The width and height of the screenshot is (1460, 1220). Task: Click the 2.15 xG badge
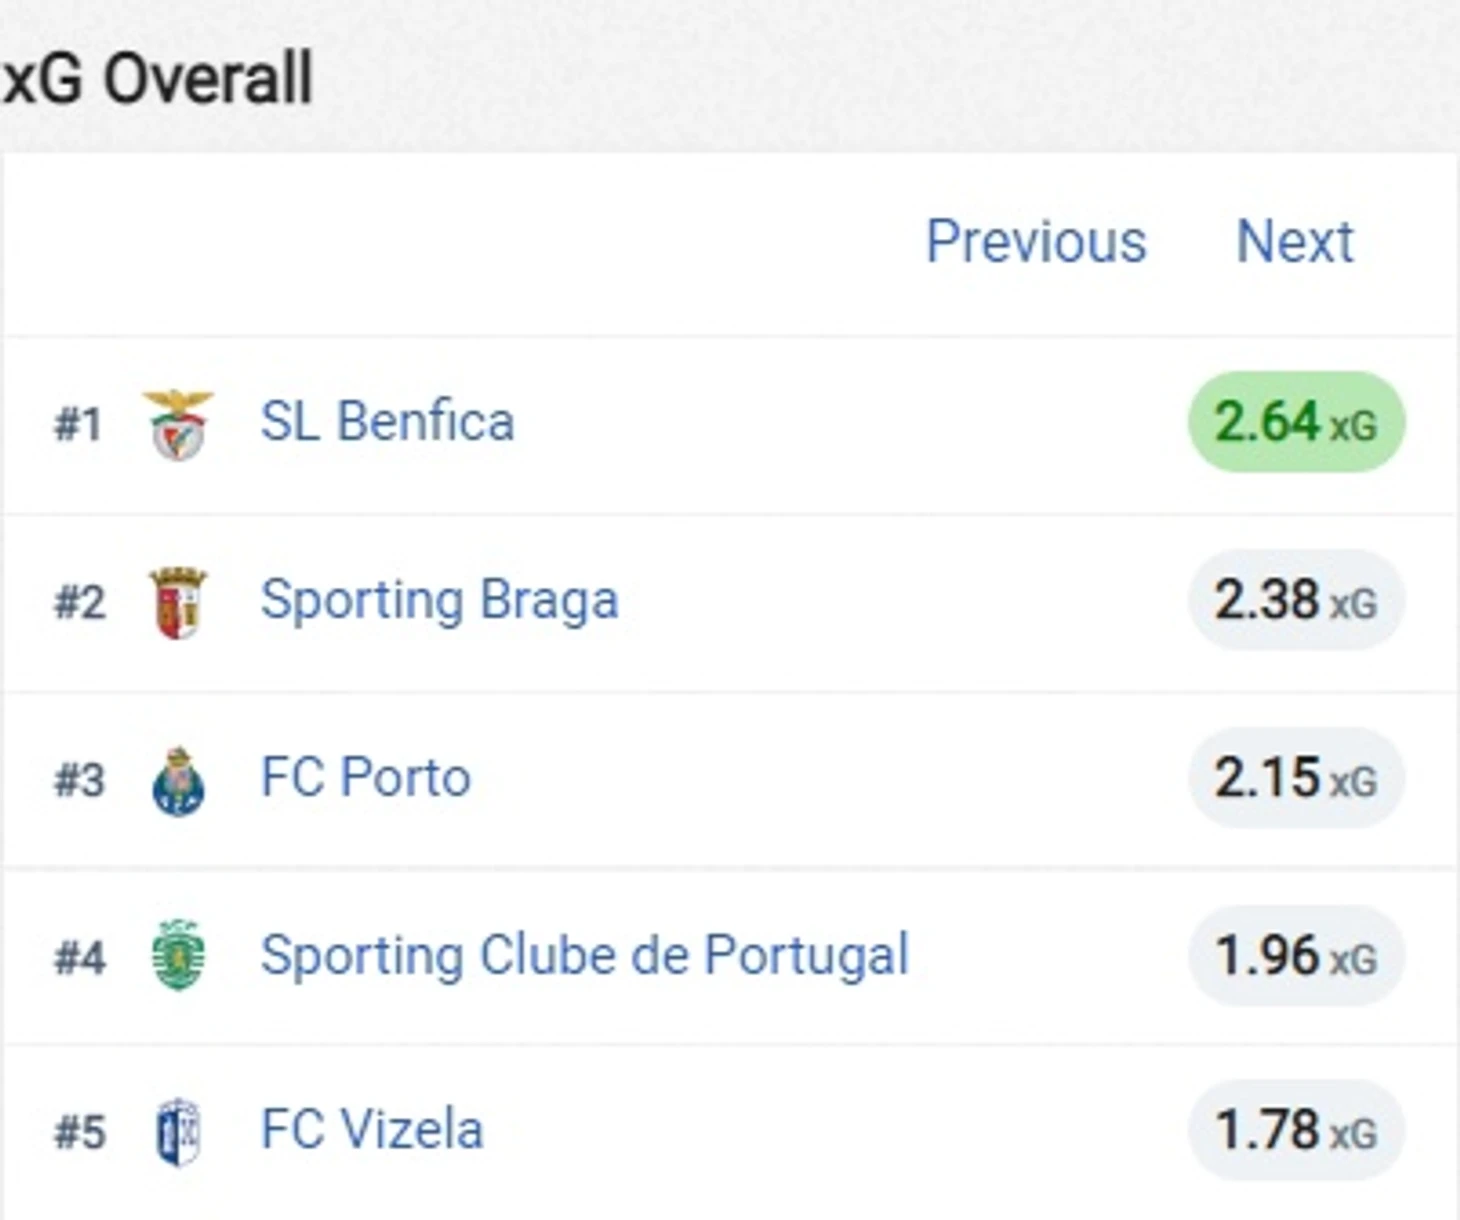[x=1296, y=778]
